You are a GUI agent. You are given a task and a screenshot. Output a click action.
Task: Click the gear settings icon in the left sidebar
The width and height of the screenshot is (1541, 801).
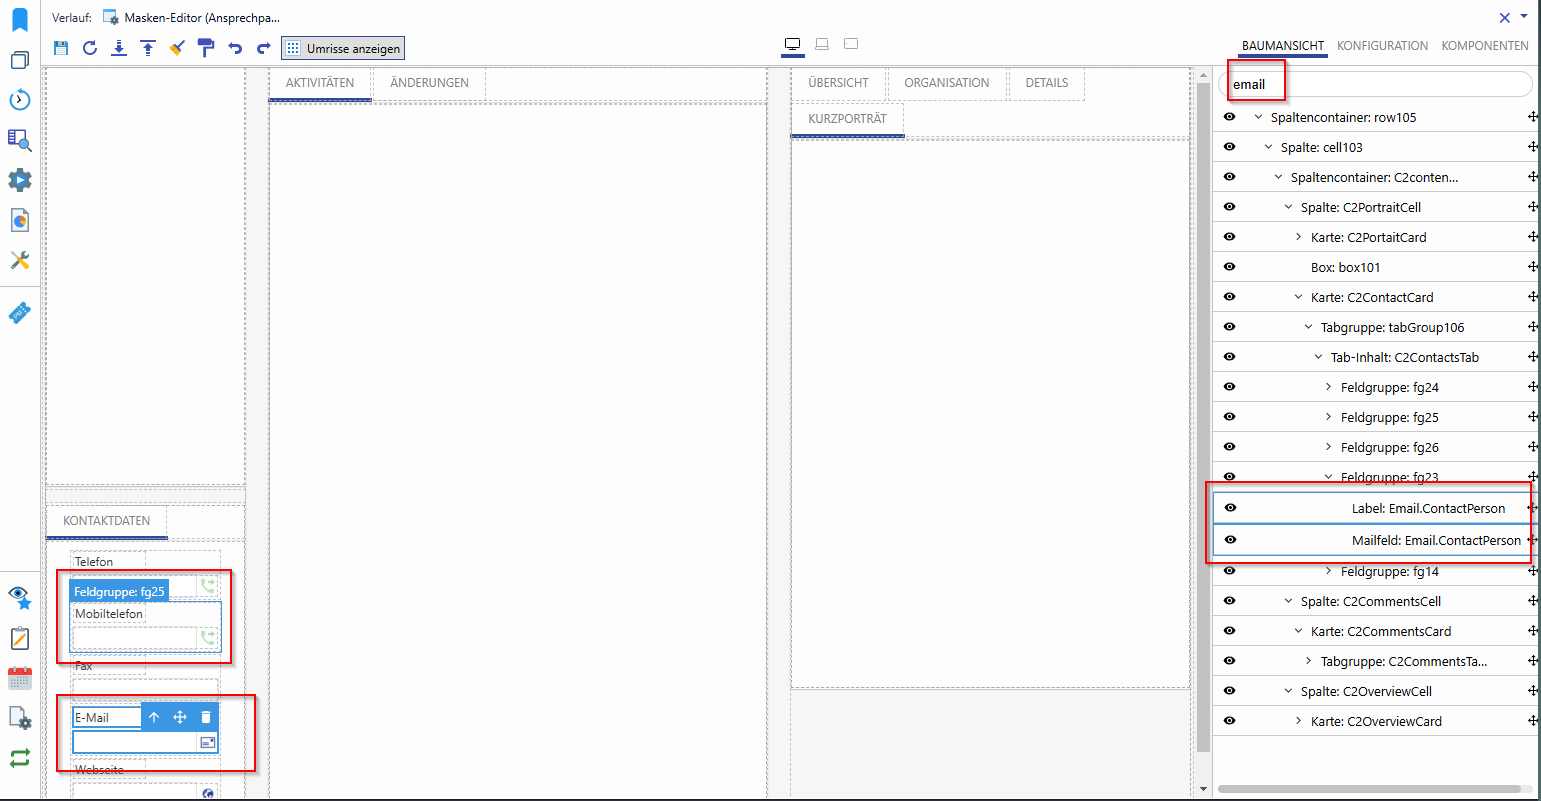point(20,180)
